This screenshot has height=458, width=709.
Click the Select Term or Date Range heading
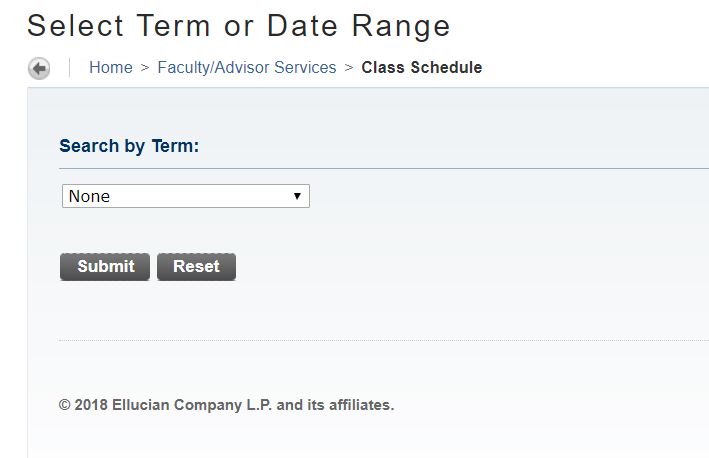pos(239,26)
